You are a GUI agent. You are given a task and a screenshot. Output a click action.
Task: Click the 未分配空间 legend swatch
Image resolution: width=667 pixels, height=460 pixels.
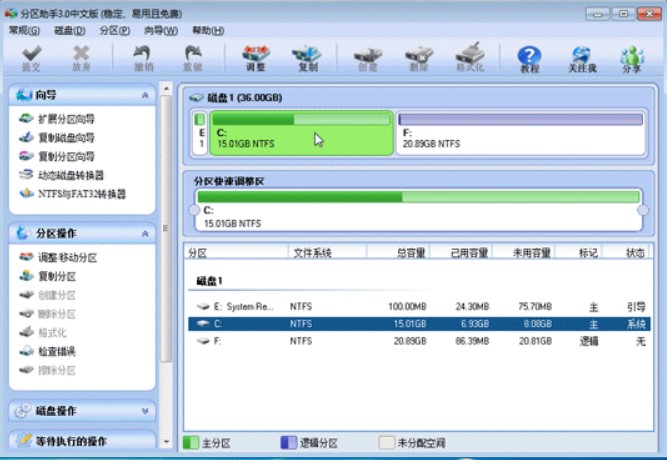click(387, 443)
